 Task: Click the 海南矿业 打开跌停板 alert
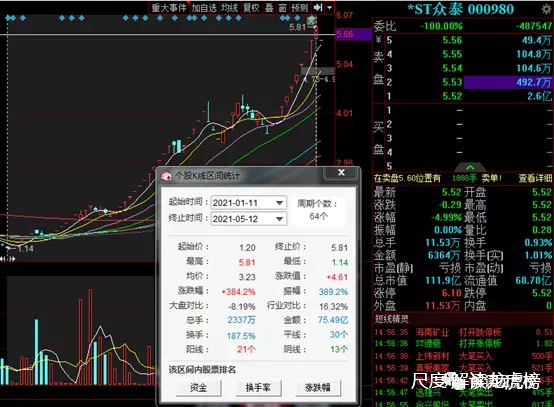(x=463, y=332)
